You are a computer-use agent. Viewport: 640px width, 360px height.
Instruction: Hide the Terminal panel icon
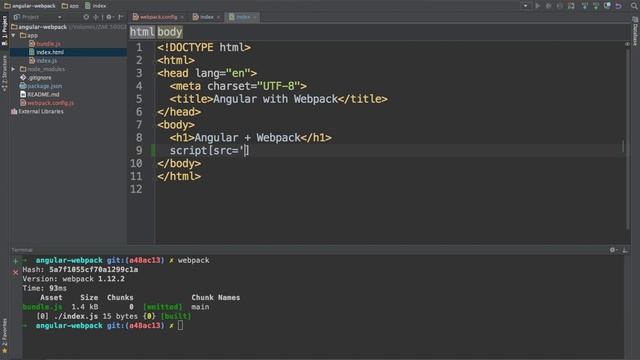[x=625, y=250]
